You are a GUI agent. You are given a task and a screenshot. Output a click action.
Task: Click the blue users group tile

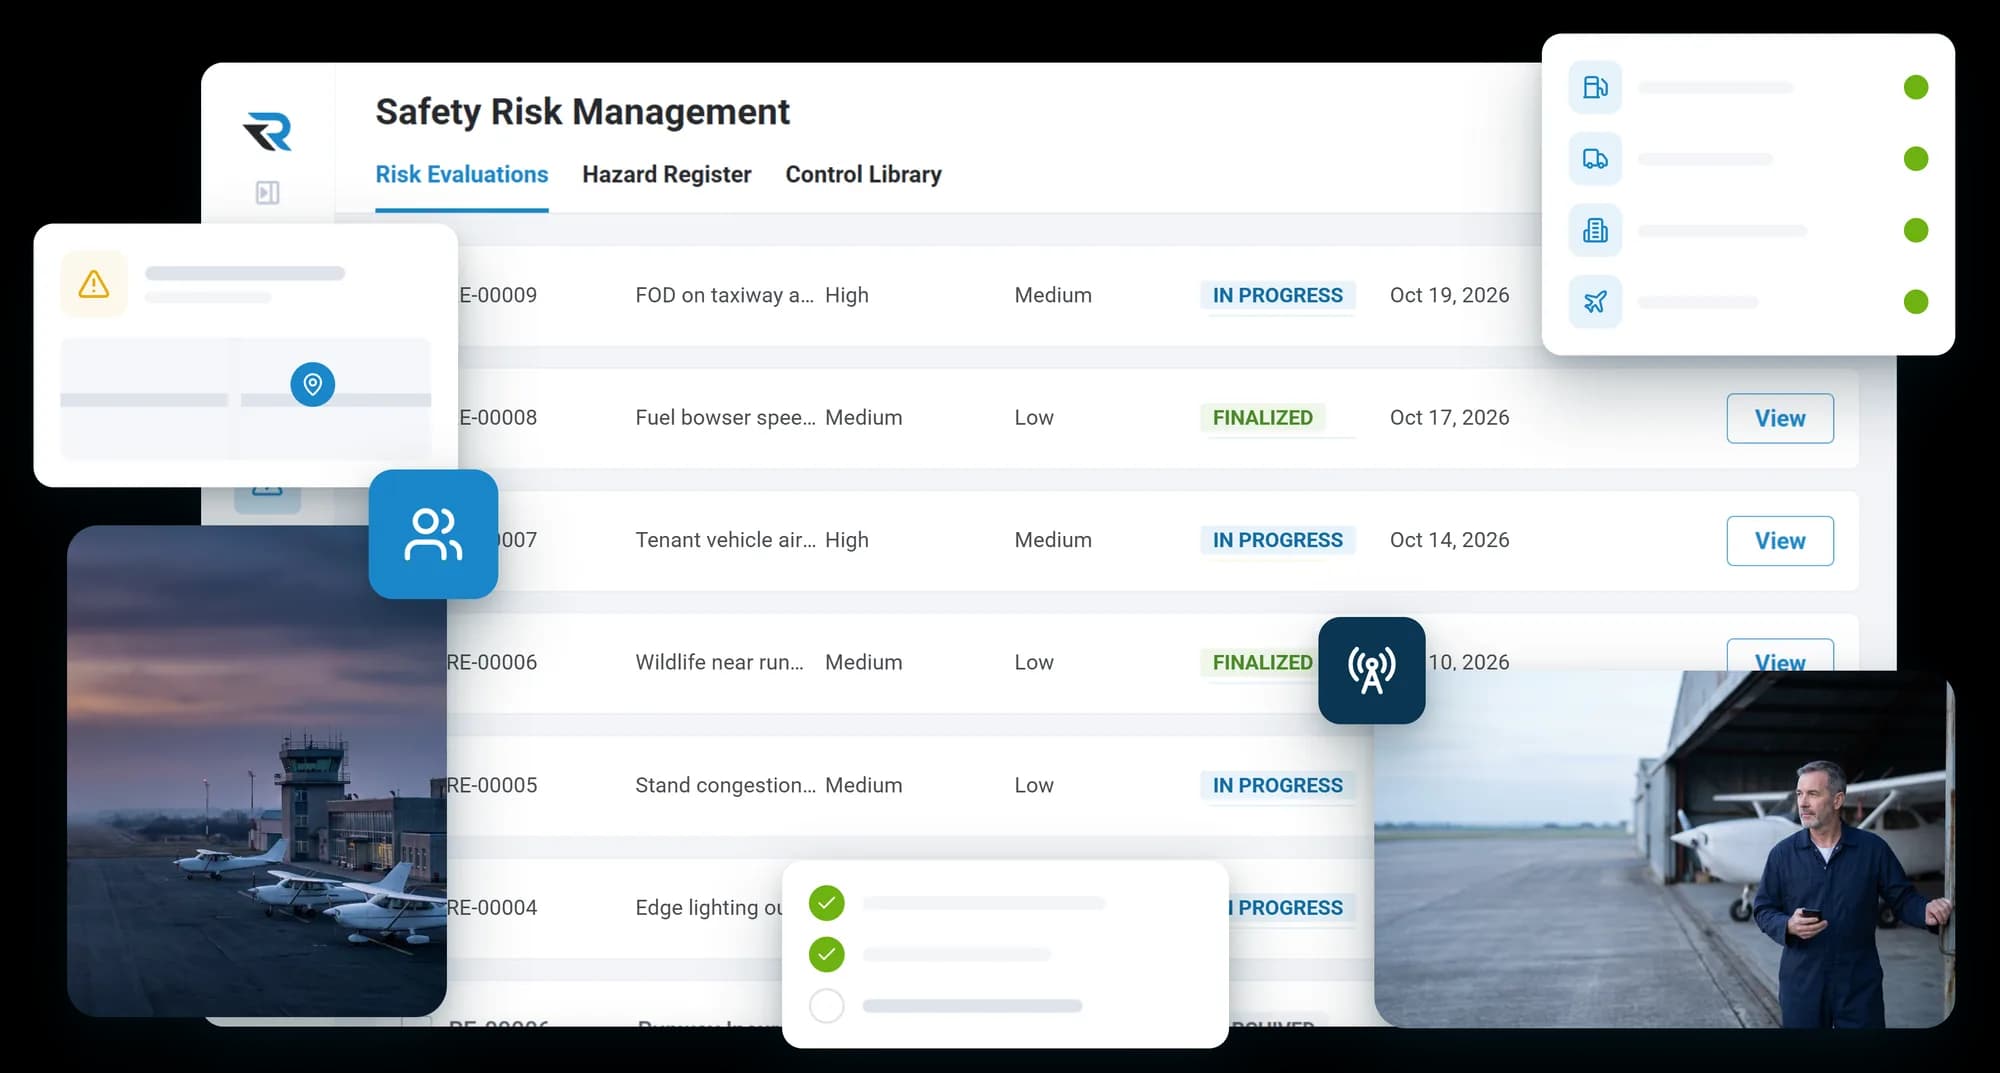[x=433, y=534]
